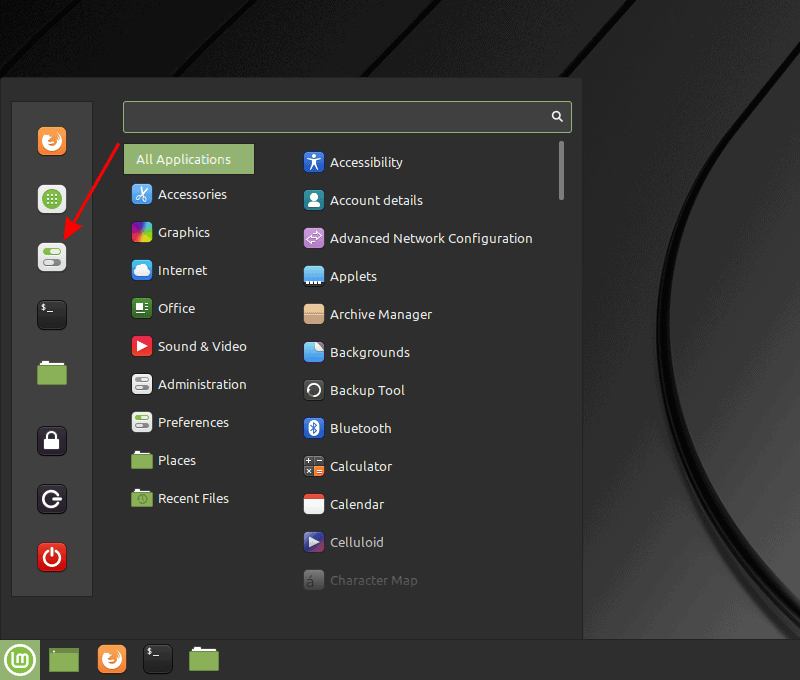The image size is (800, 680).
Task: Select the Graphics category
Action: click(184, 232)
